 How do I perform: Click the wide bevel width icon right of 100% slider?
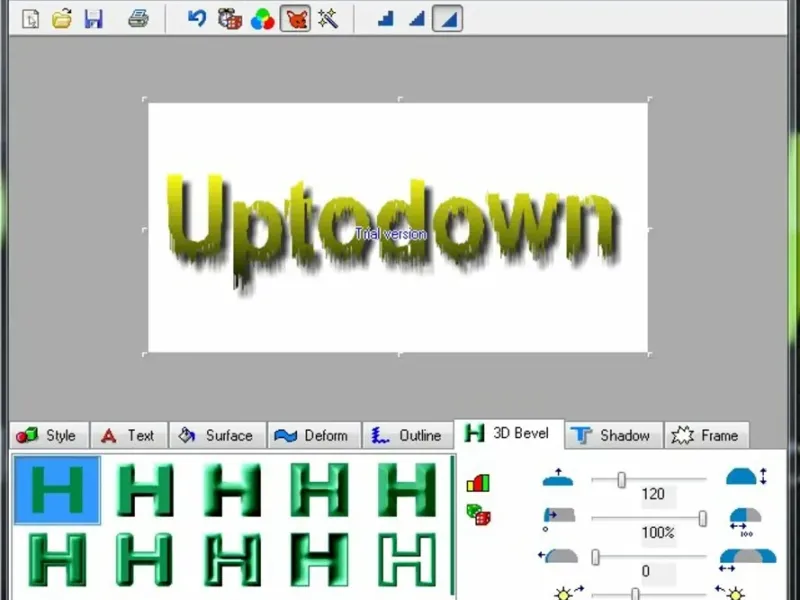(x=744, y=521)
